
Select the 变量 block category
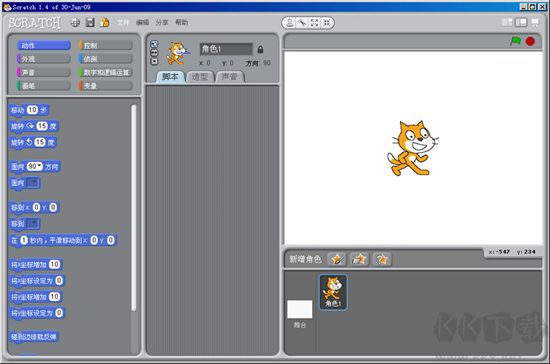(x=106, y=86)
